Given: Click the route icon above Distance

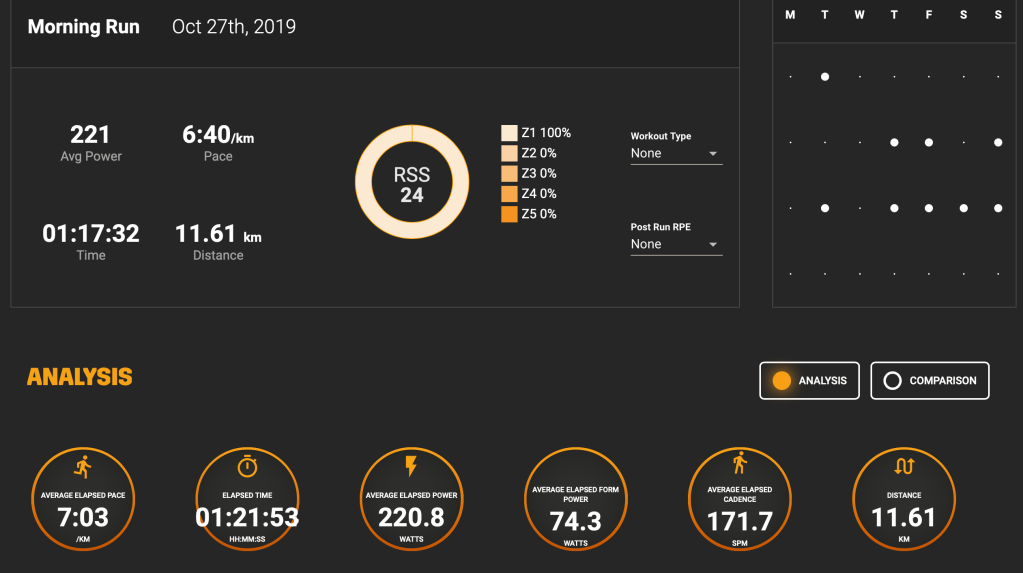Looking at the screenshot, I should (x=904, y=466).
